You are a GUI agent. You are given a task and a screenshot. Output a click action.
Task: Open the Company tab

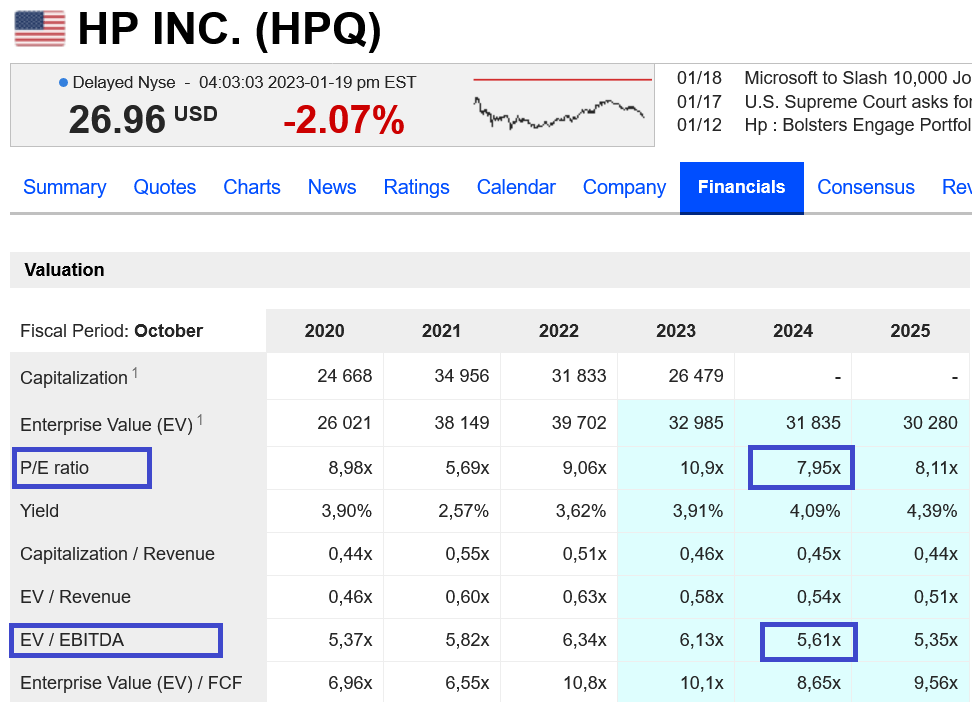(624, 187)
